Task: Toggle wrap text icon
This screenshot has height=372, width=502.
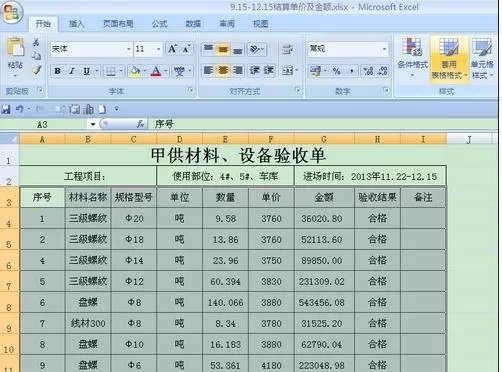Action: 287,49
